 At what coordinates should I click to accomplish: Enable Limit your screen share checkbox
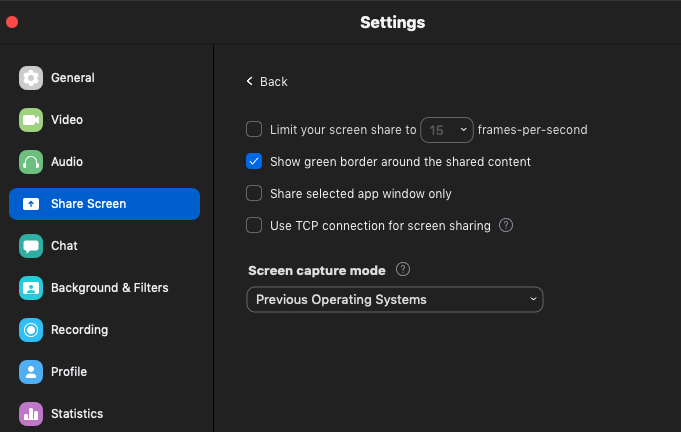tap(254, 129)
